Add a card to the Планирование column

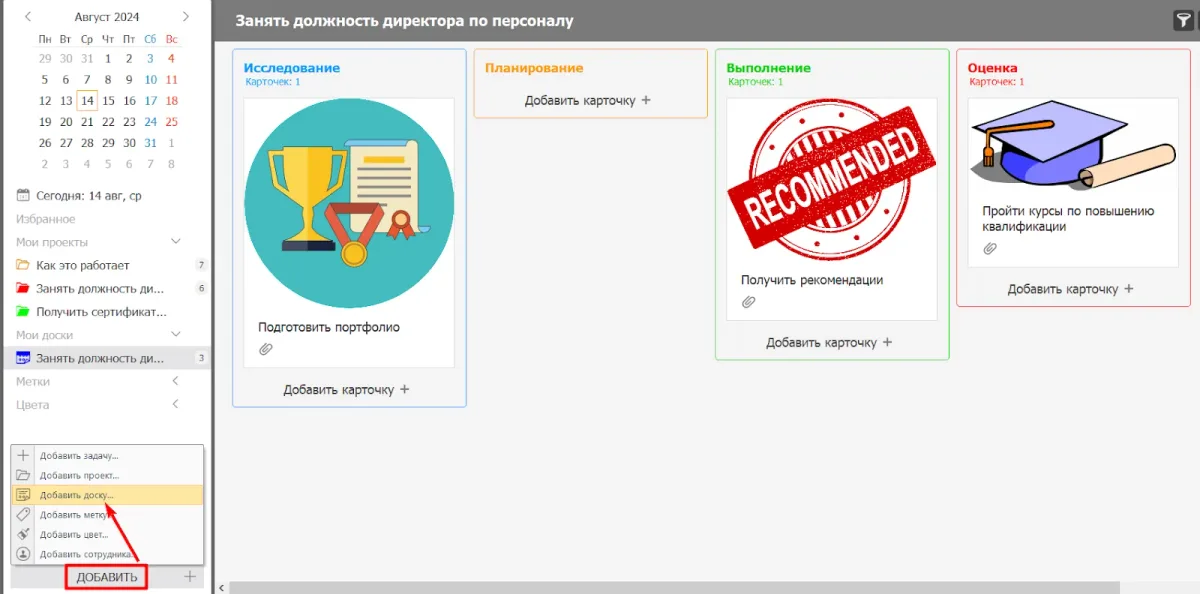pyautogui.click(x=587, y=100)
